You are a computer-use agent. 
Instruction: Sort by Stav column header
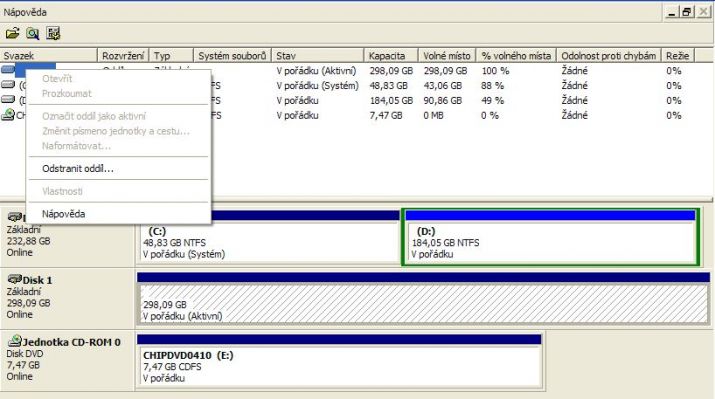[x=318, y=56]
